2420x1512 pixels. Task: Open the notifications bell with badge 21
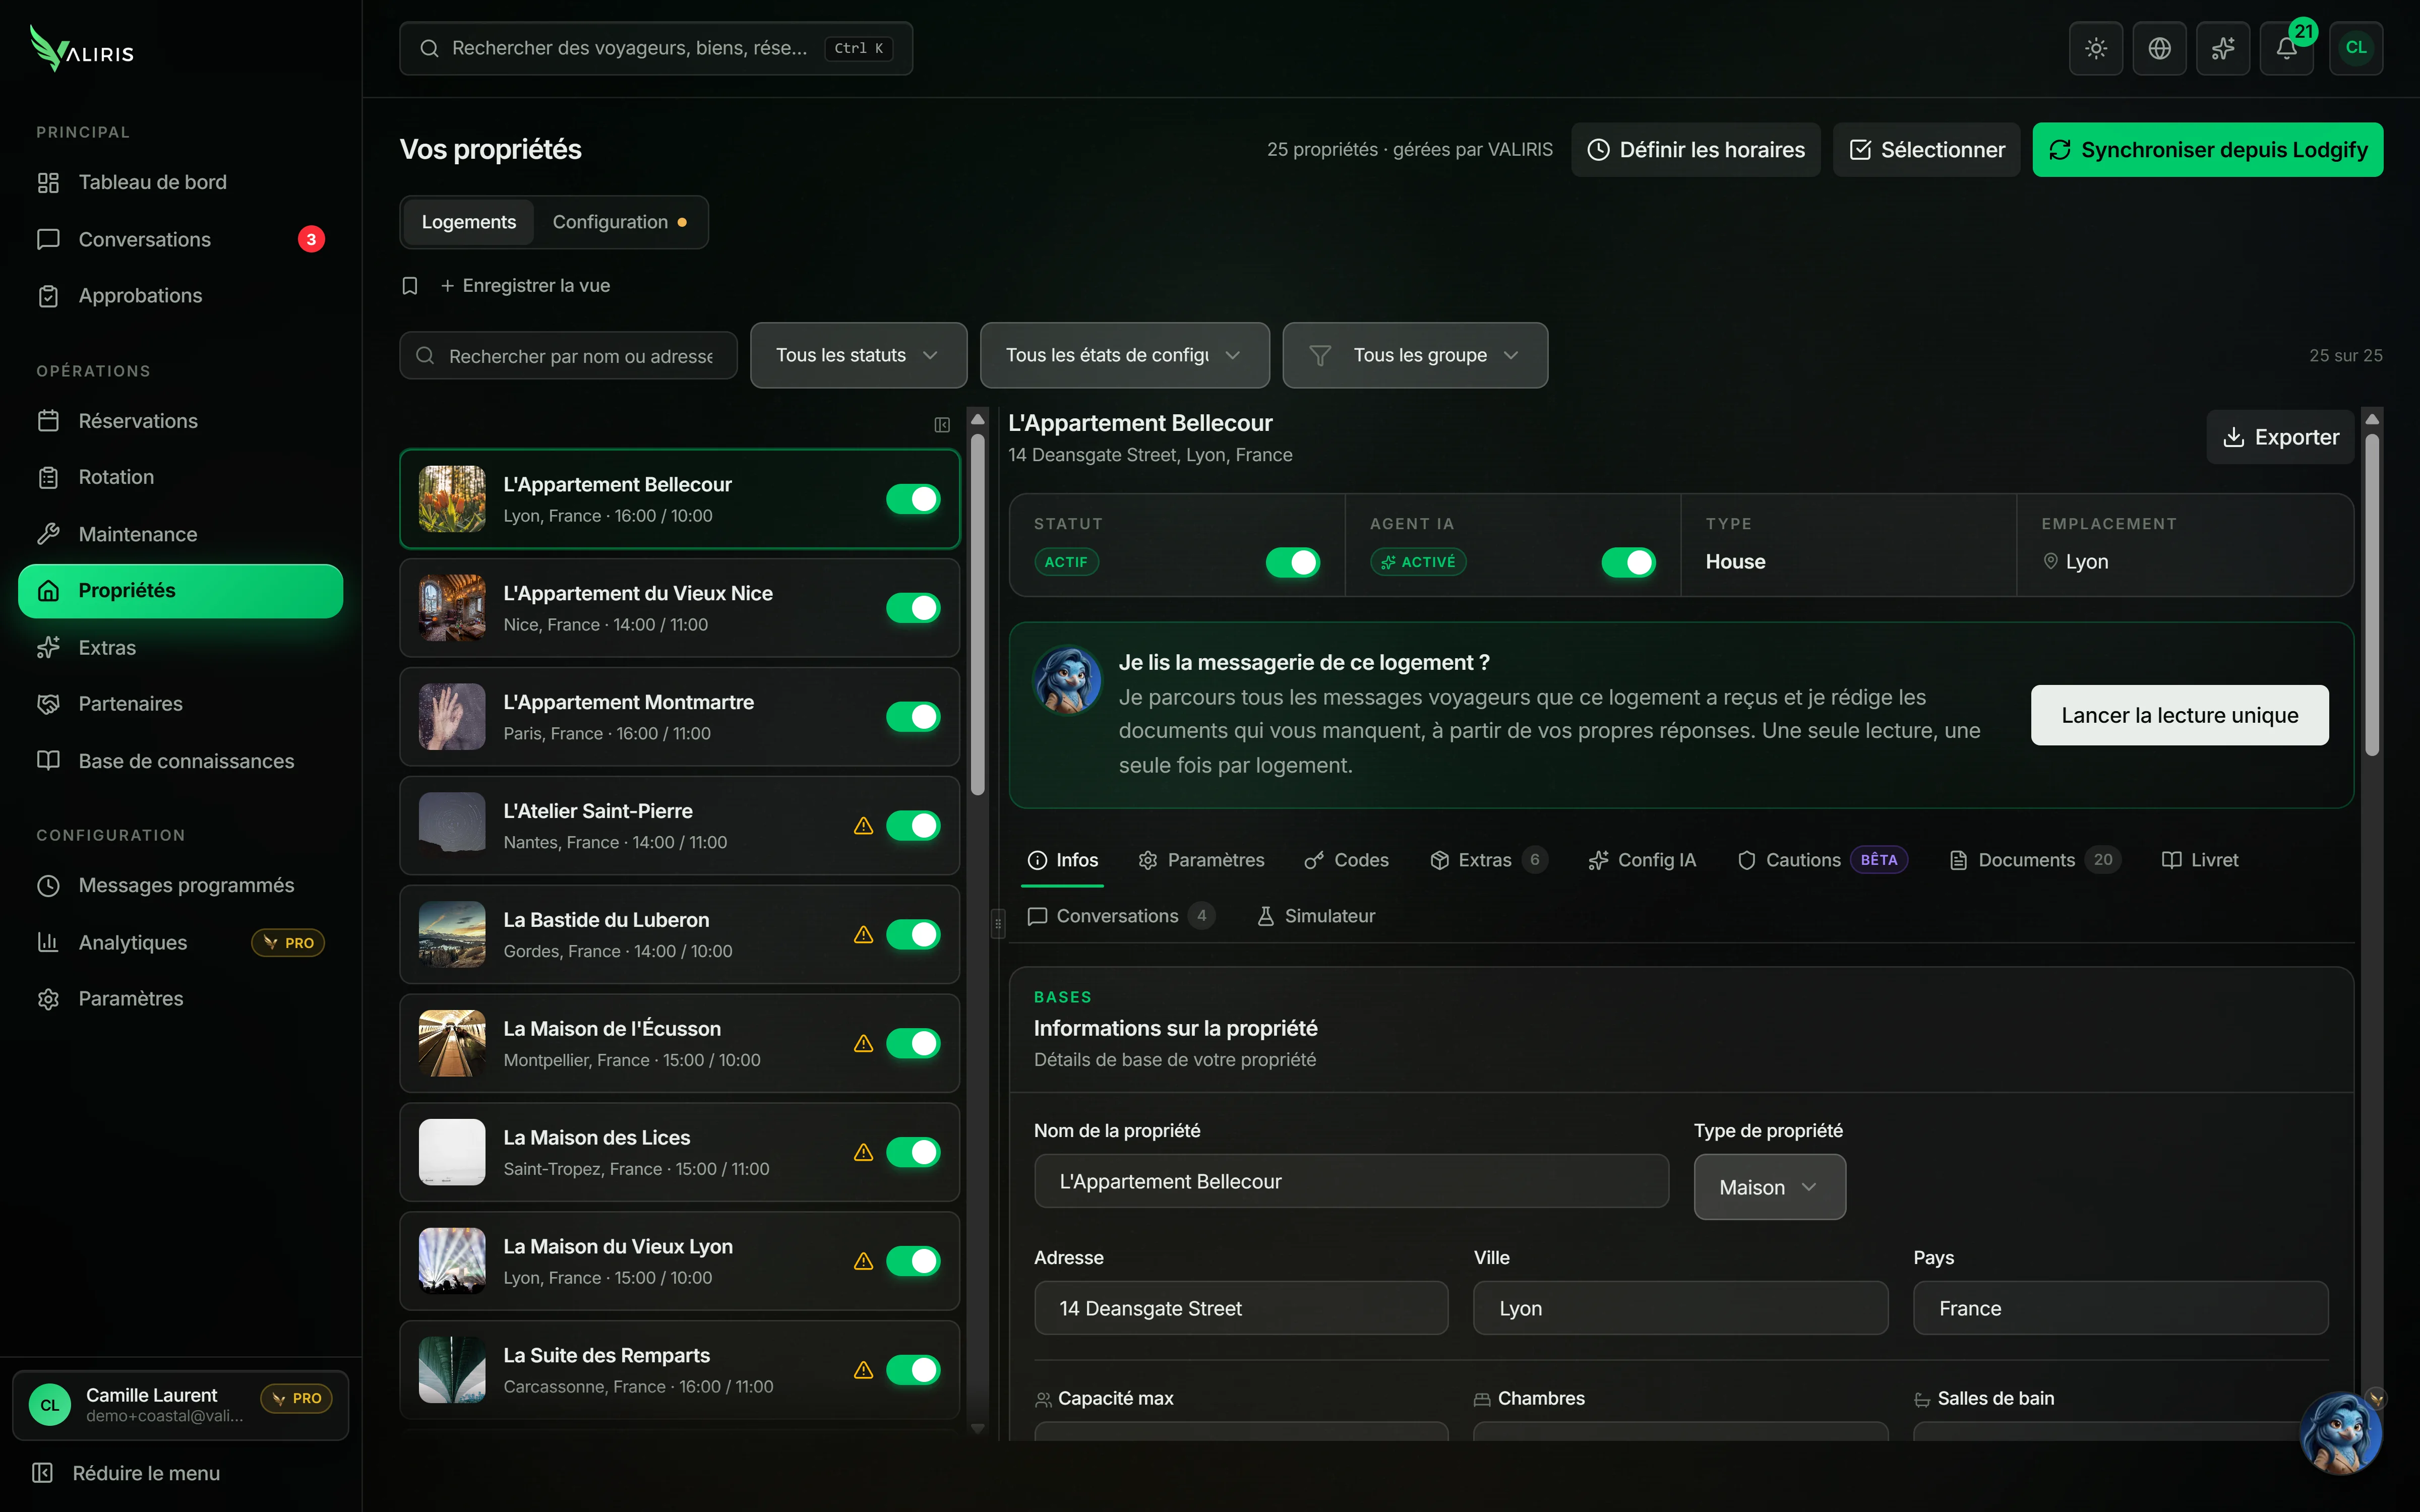point(2286,48)
